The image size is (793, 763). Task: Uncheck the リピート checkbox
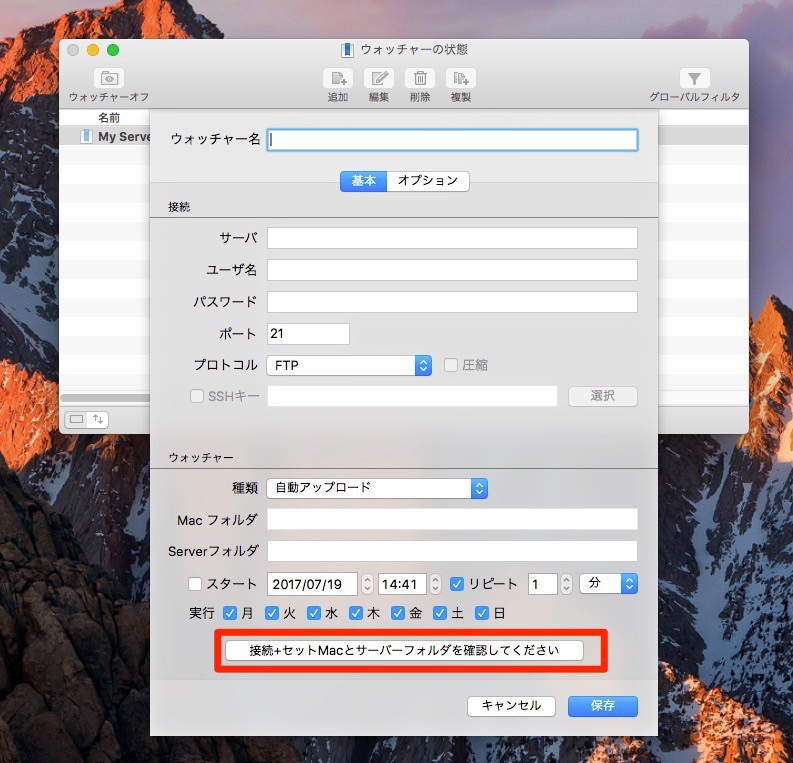point(457,584)
